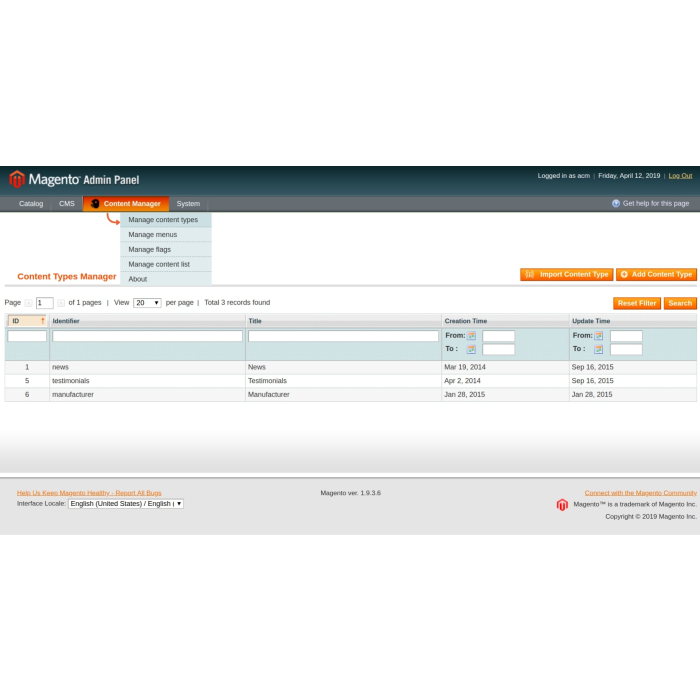This screenshot has width=700, height=700.
Task: Focus the Identifier filter field
Action: click(147, 336)
